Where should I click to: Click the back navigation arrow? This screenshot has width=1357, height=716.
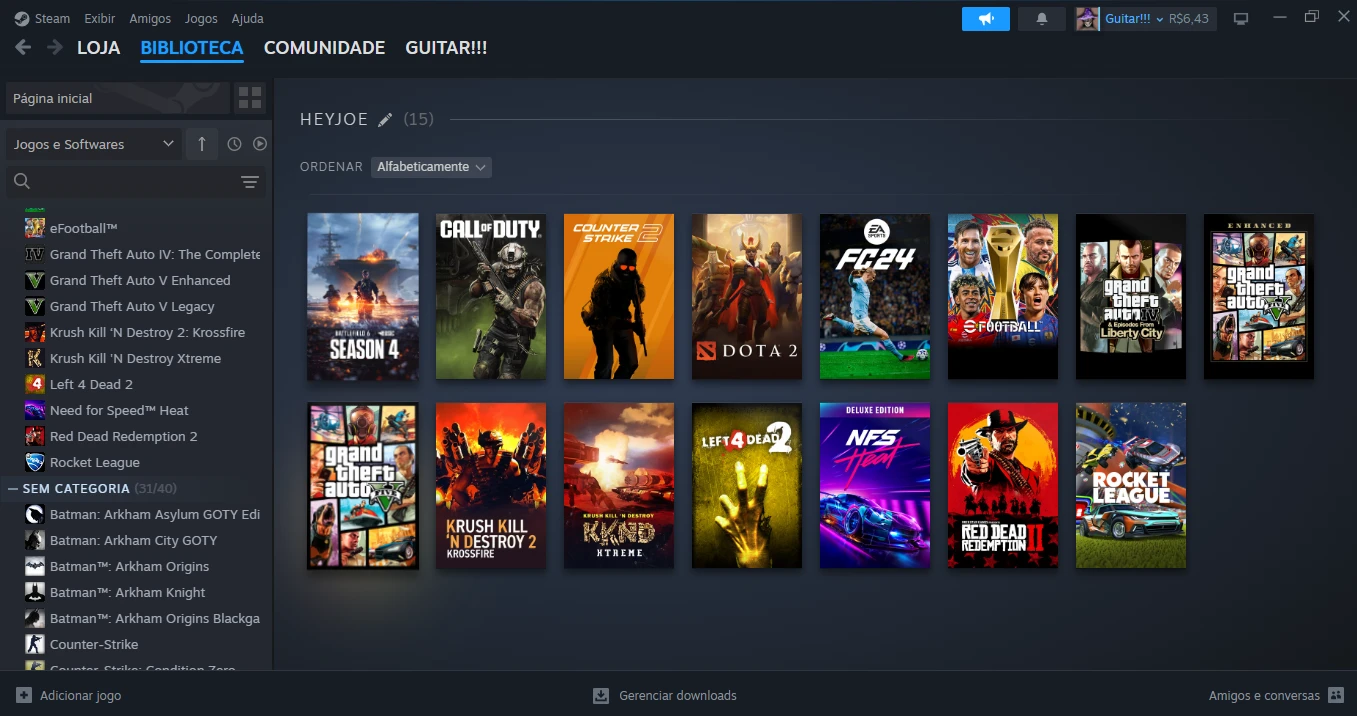(23, 47)
